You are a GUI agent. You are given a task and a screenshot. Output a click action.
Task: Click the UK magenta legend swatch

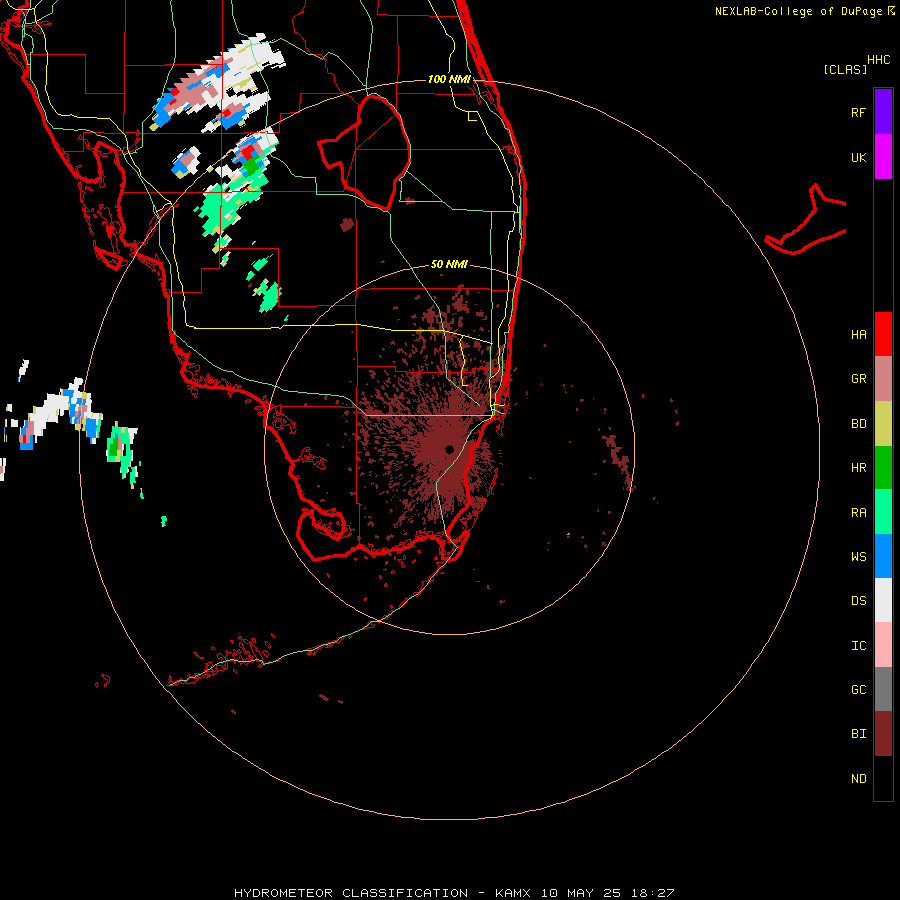pos(883,157)
